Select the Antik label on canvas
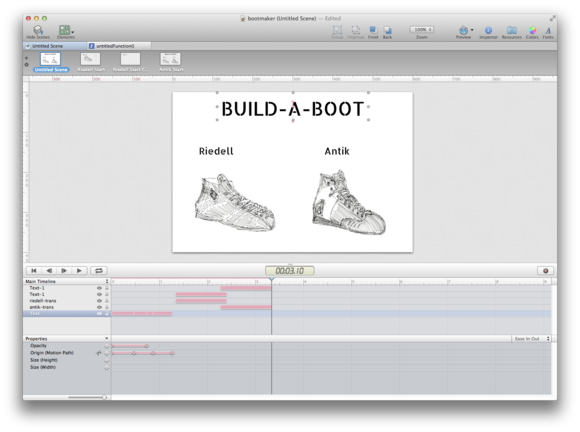 tap(337, 151)
